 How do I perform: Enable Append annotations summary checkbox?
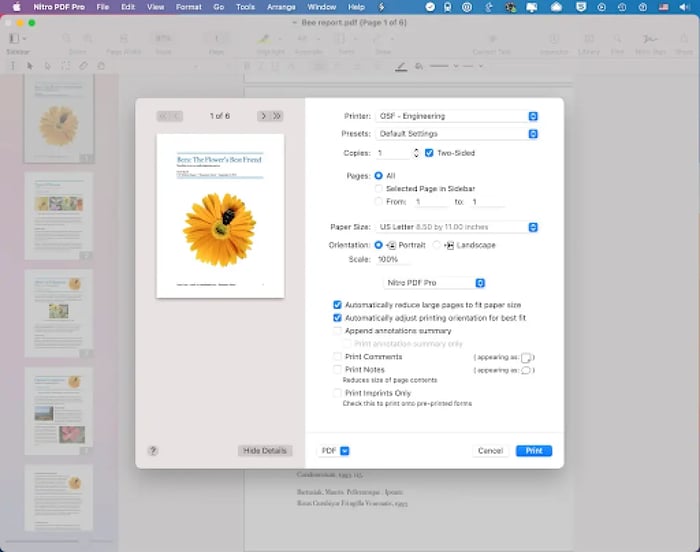click(x=338, y=331)
